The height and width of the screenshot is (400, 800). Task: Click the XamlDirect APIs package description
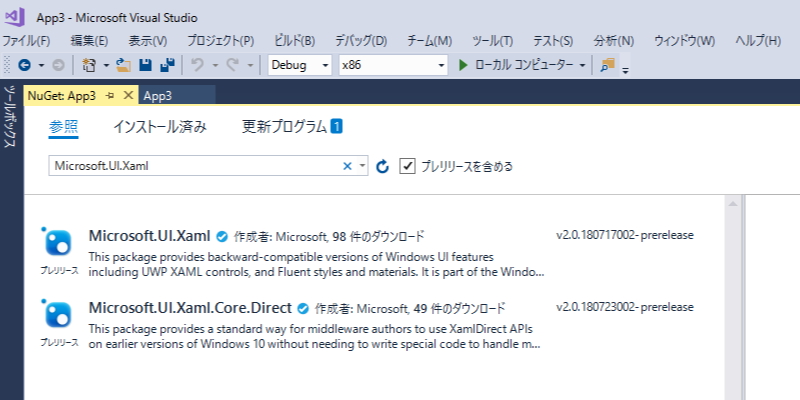pyautogui.click(x=314, y=336)
